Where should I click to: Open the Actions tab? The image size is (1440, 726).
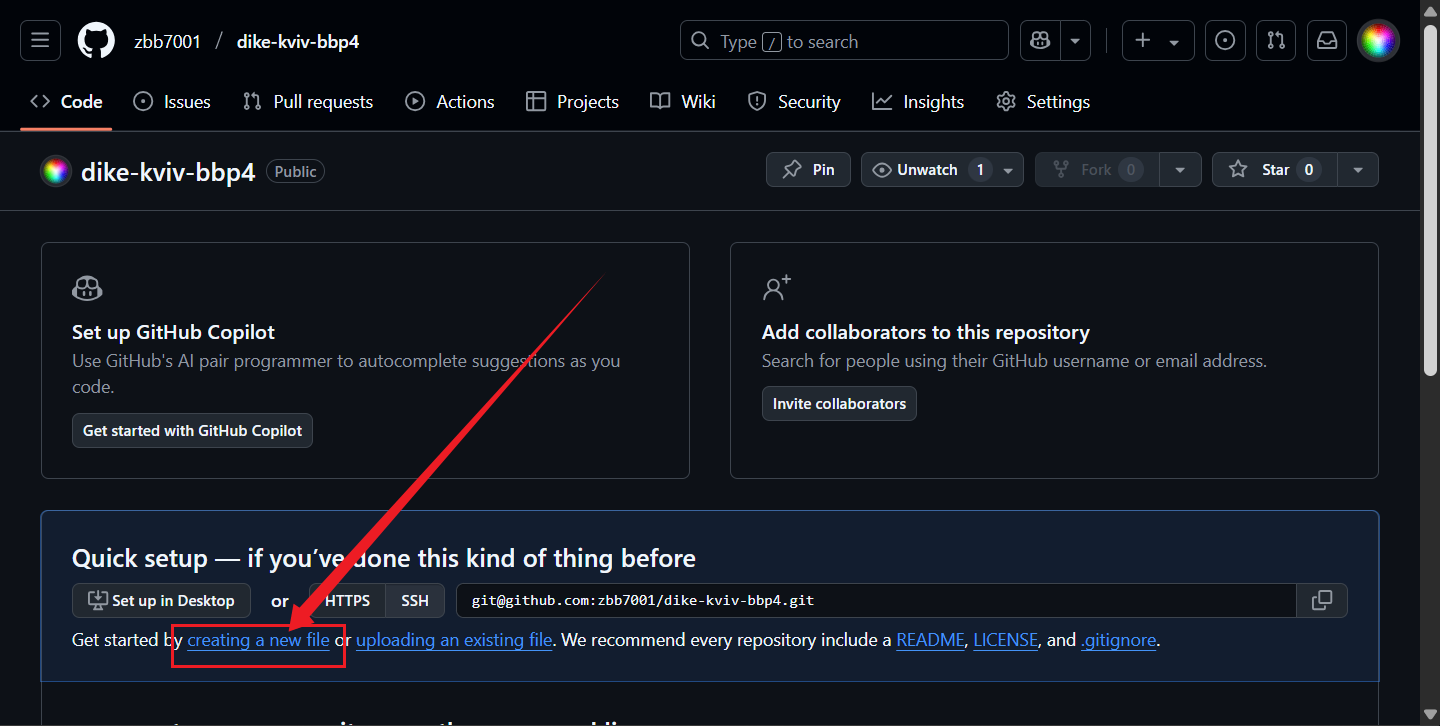[450, 101]
